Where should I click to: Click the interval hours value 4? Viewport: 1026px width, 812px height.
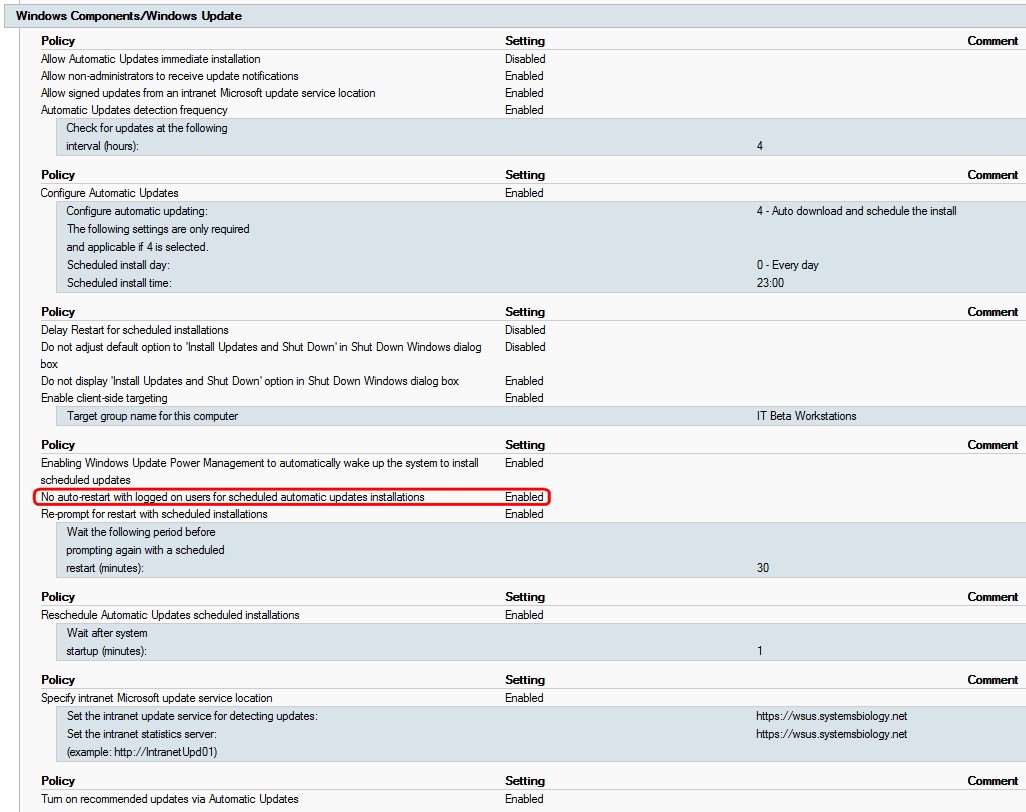click(x=760, y=146)
